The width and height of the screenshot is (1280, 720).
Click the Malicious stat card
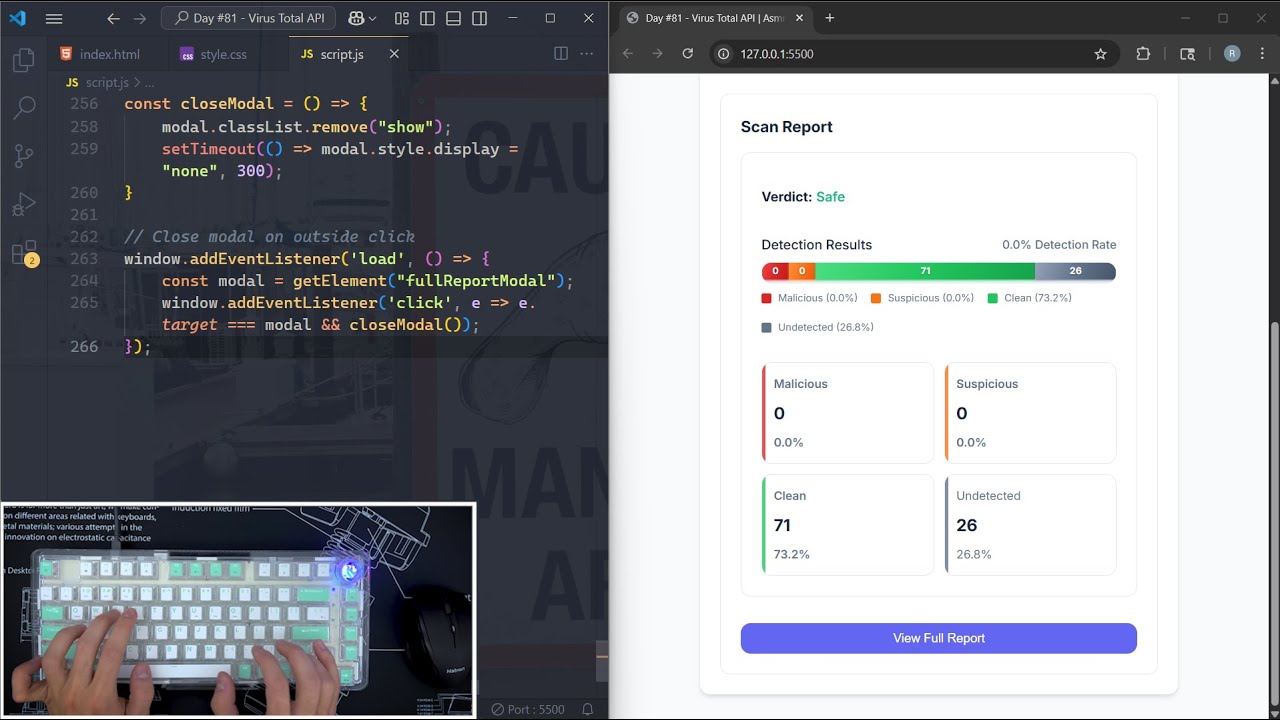coord(847,413)
